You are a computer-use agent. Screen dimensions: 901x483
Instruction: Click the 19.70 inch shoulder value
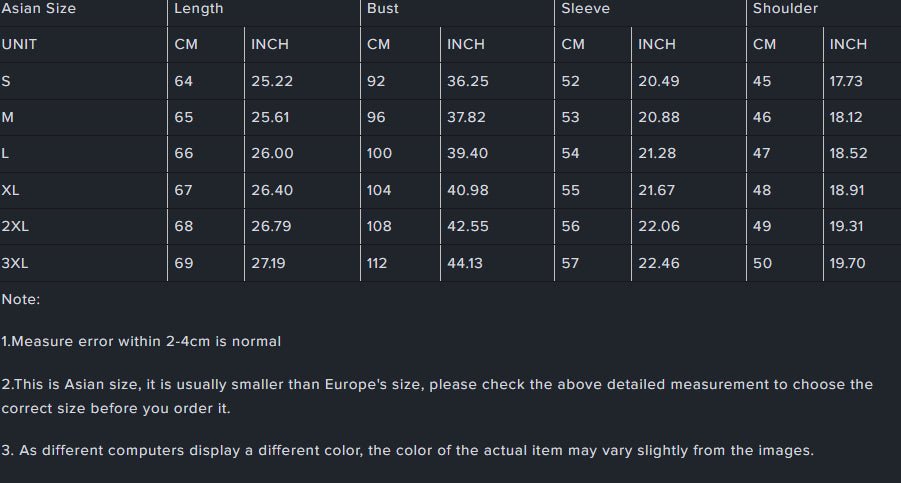click(x=847, y=263)
